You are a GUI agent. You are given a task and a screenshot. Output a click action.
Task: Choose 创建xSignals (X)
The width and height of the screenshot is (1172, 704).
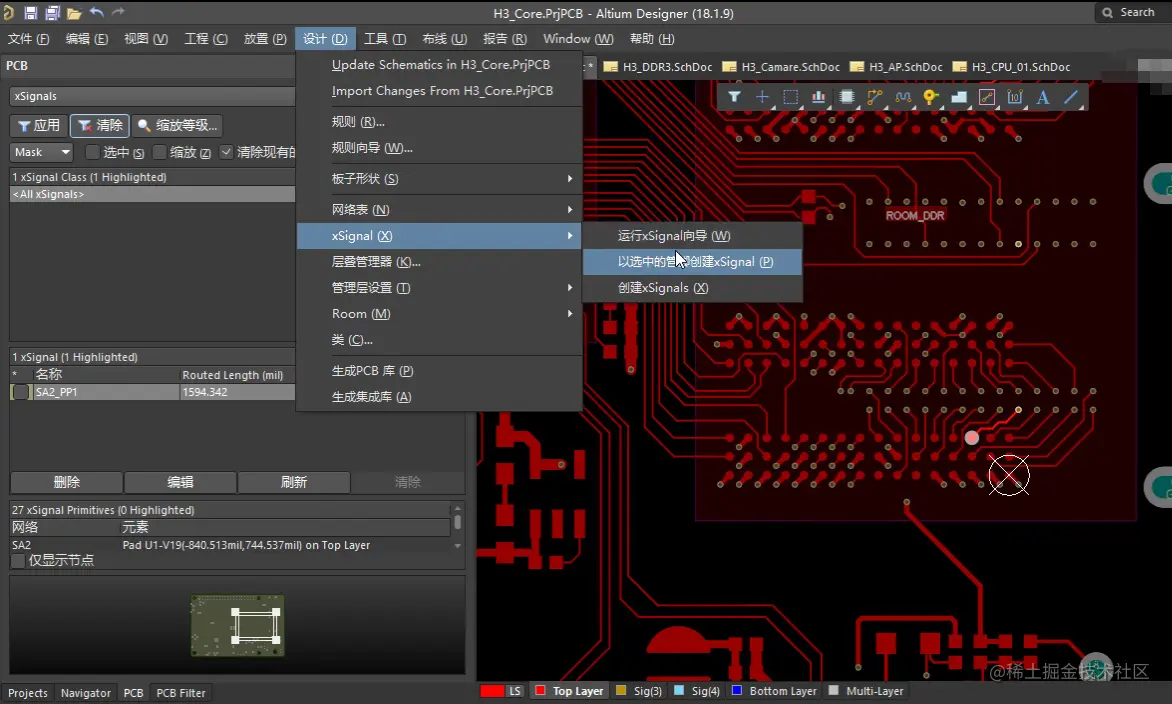tap(692, 288)
